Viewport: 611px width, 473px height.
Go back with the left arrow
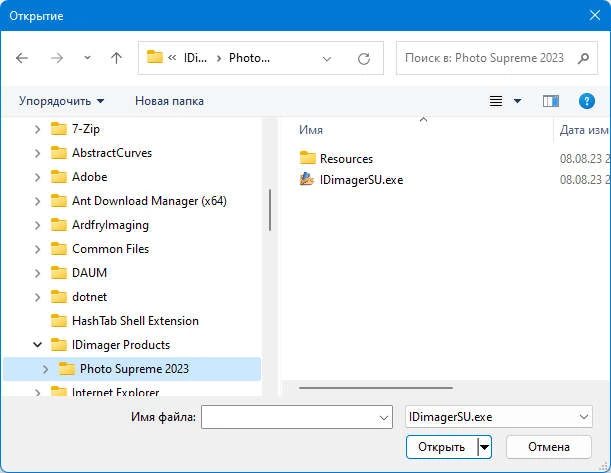point(22,58)
